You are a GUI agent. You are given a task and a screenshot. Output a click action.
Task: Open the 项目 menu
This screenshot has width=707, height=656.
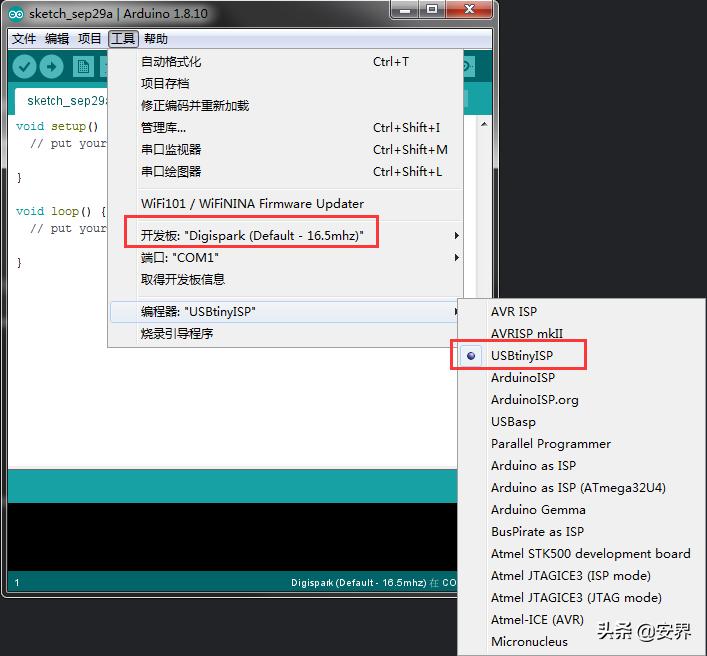pos(90,39)
